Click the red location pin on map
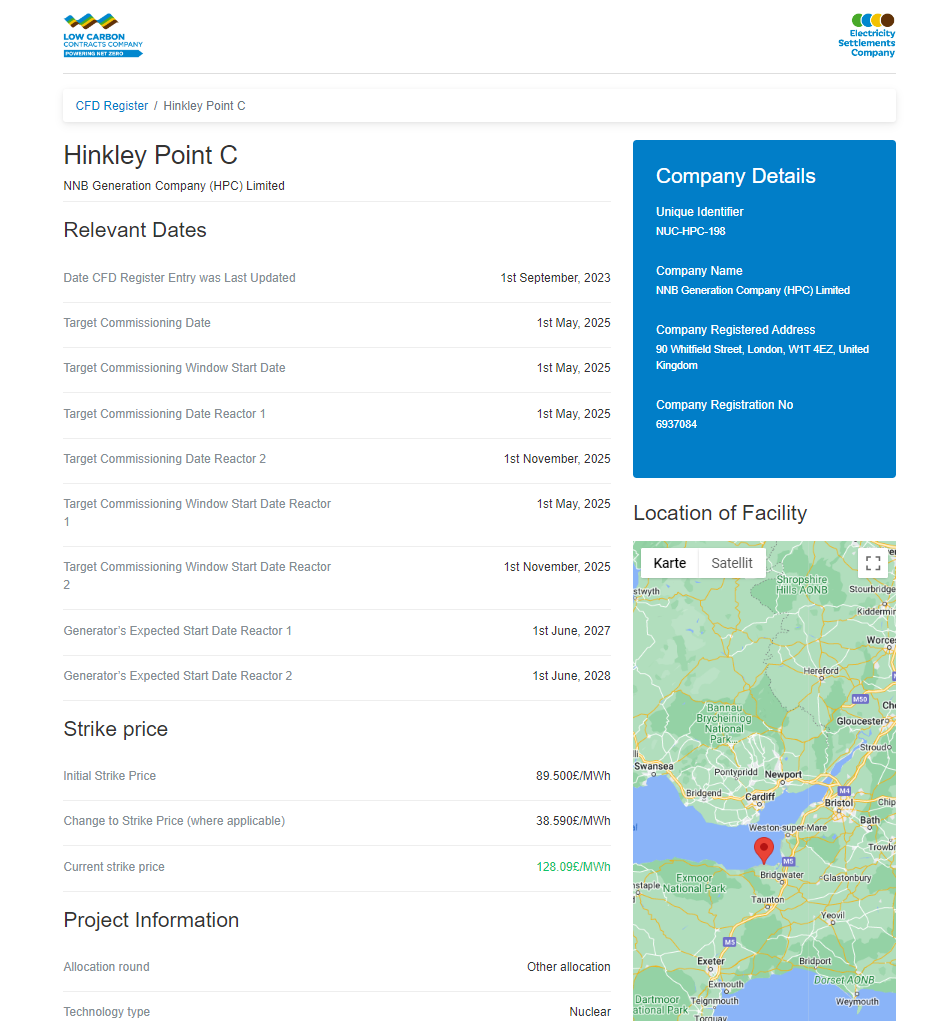This screenshot has width=936, height=1021. (x=764, y=850)
